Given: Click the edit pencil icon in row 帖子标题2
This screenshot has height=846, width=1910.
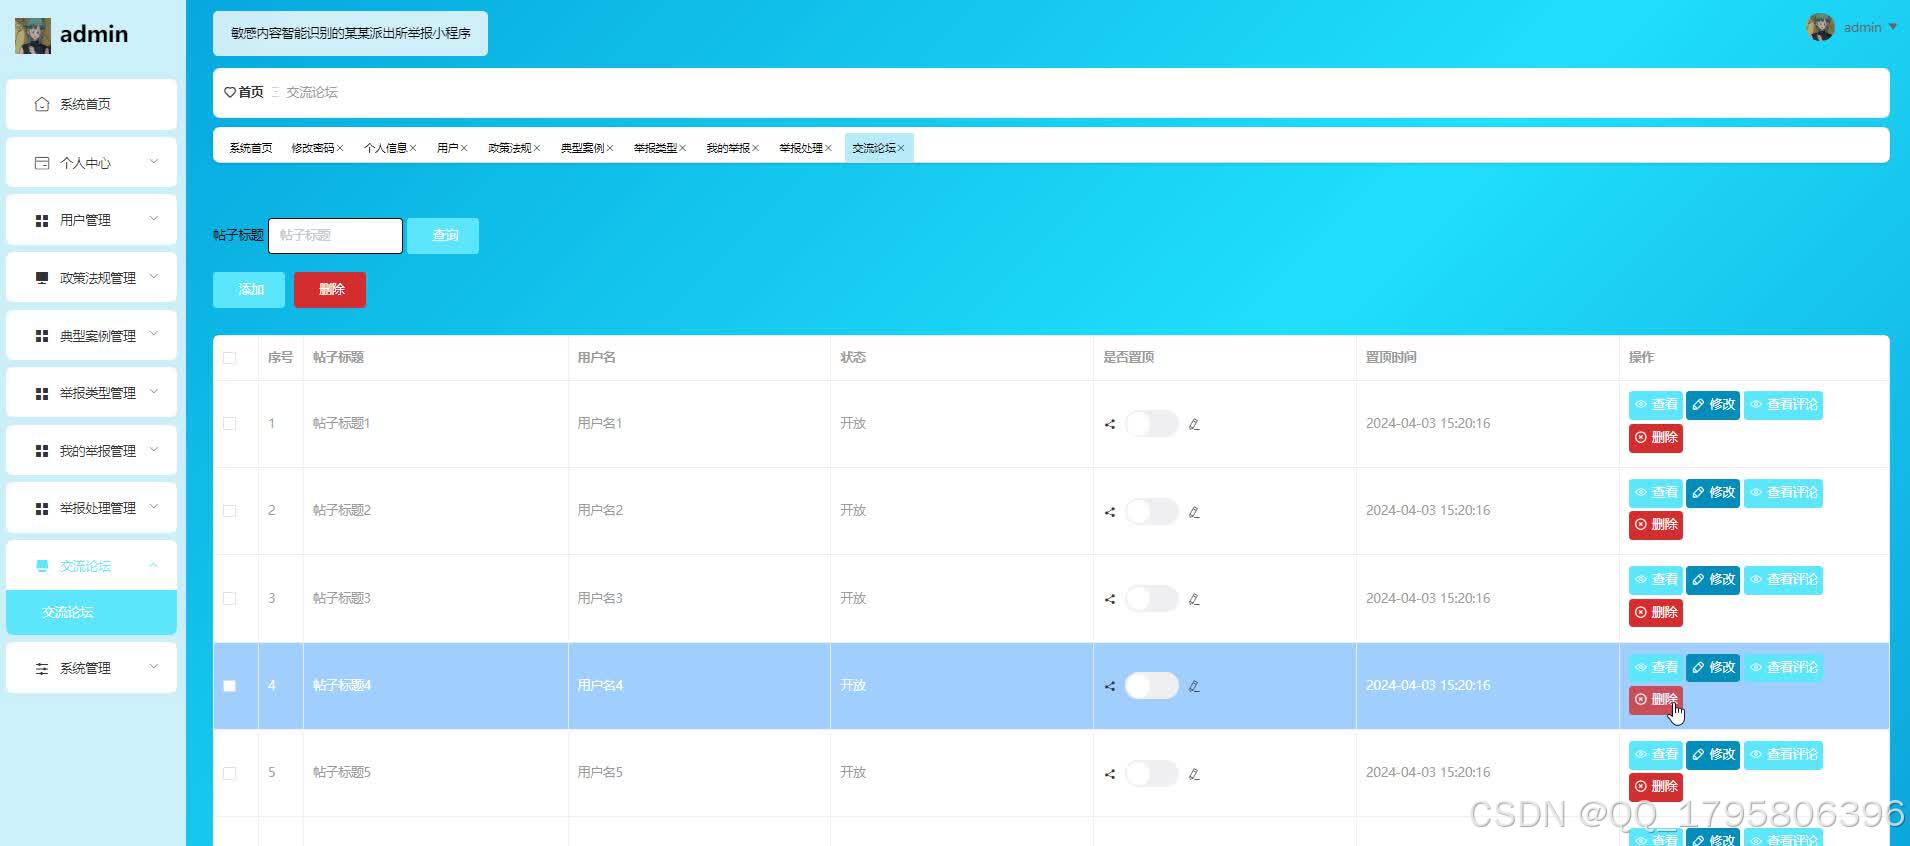Looking at the screenshot, I should 1194,512.
